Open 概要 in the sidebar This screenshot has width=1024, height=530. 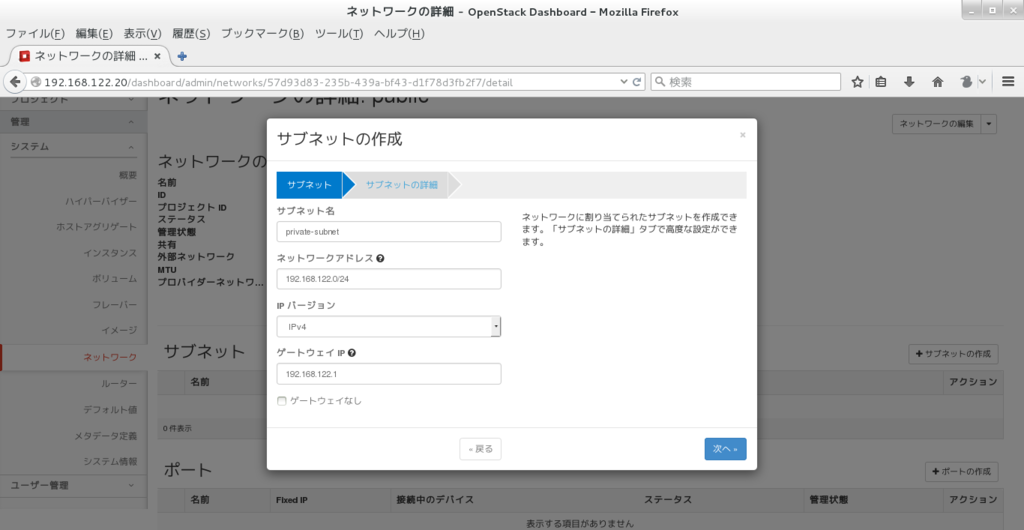click(x=128, y=175)
